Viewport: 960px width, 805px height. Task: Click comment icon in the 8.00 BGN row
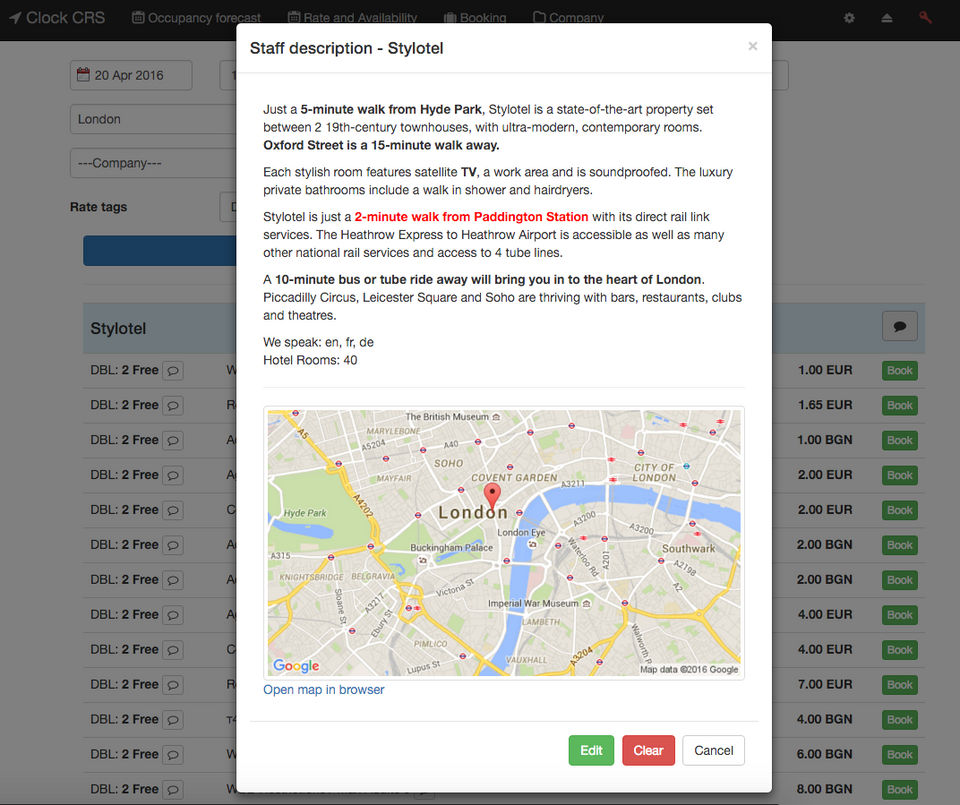[173, 789]
